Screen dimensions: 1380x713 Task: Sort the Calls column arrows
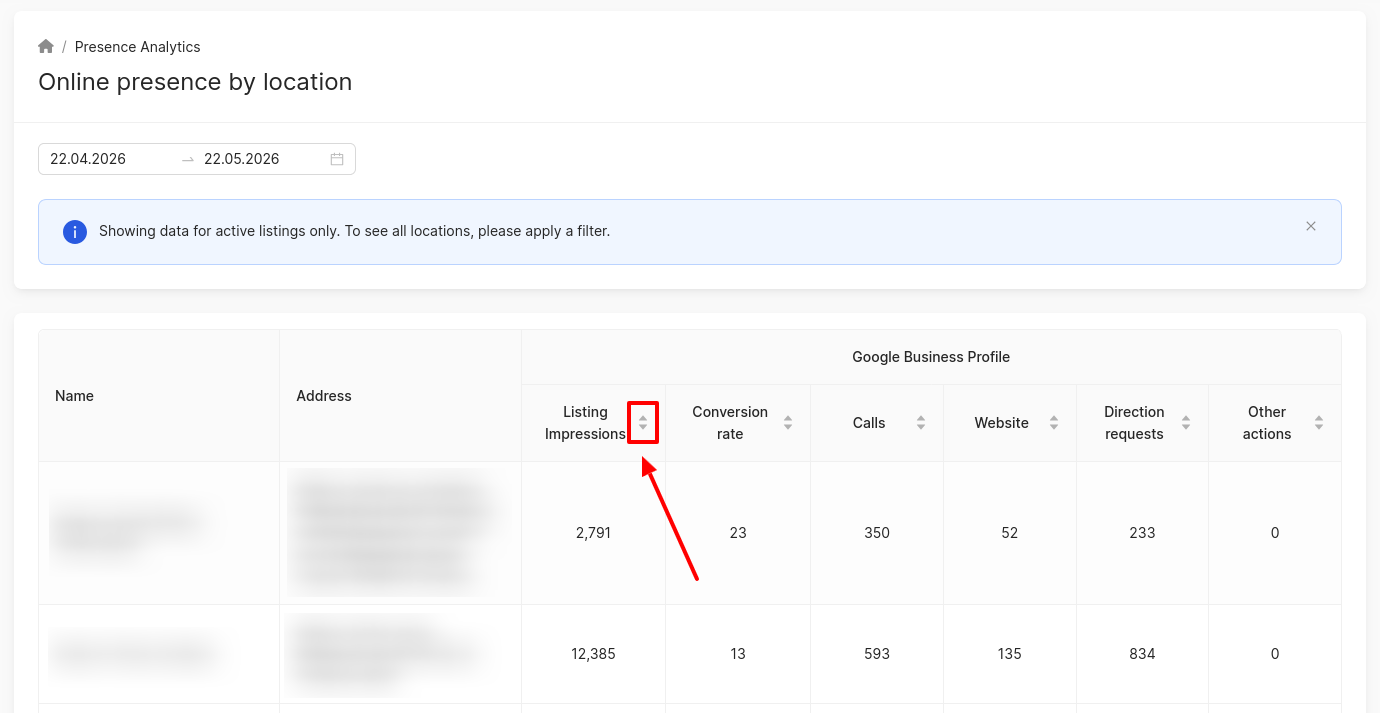coord(921,423)
